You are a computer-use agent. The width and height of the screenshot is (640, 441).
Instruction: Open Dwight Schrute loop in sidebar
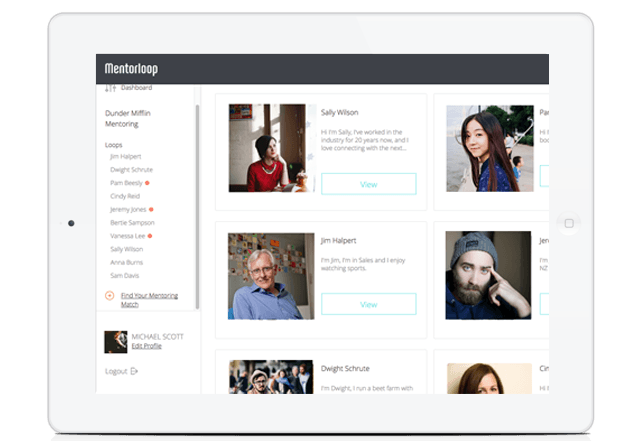point(131,169)
